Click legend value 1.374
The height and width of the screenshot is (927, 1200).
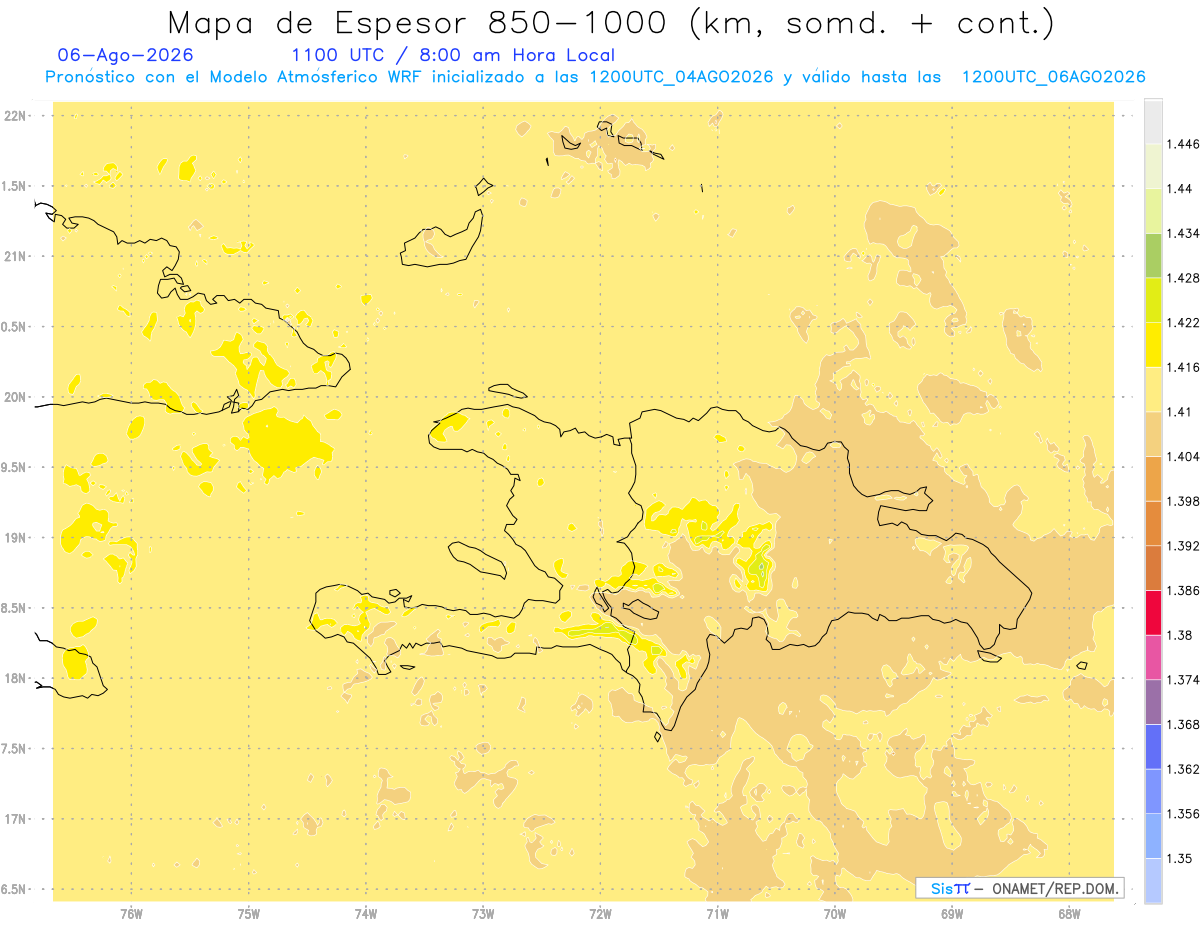point(1183,679)
